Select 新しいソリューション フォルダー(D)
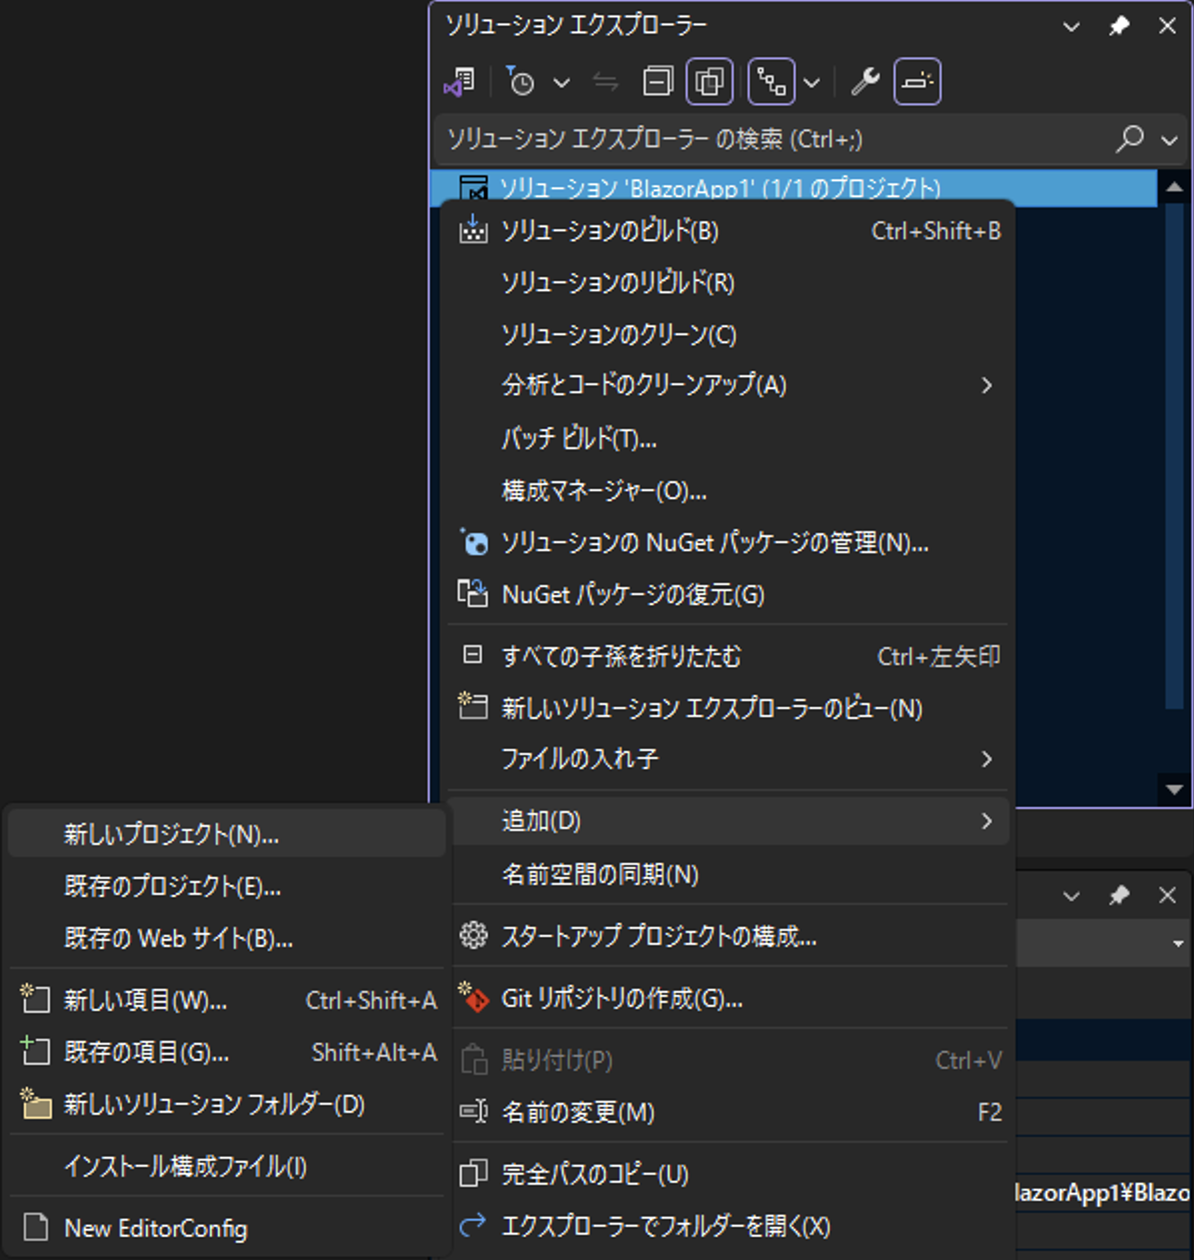 click(227, 1104)
